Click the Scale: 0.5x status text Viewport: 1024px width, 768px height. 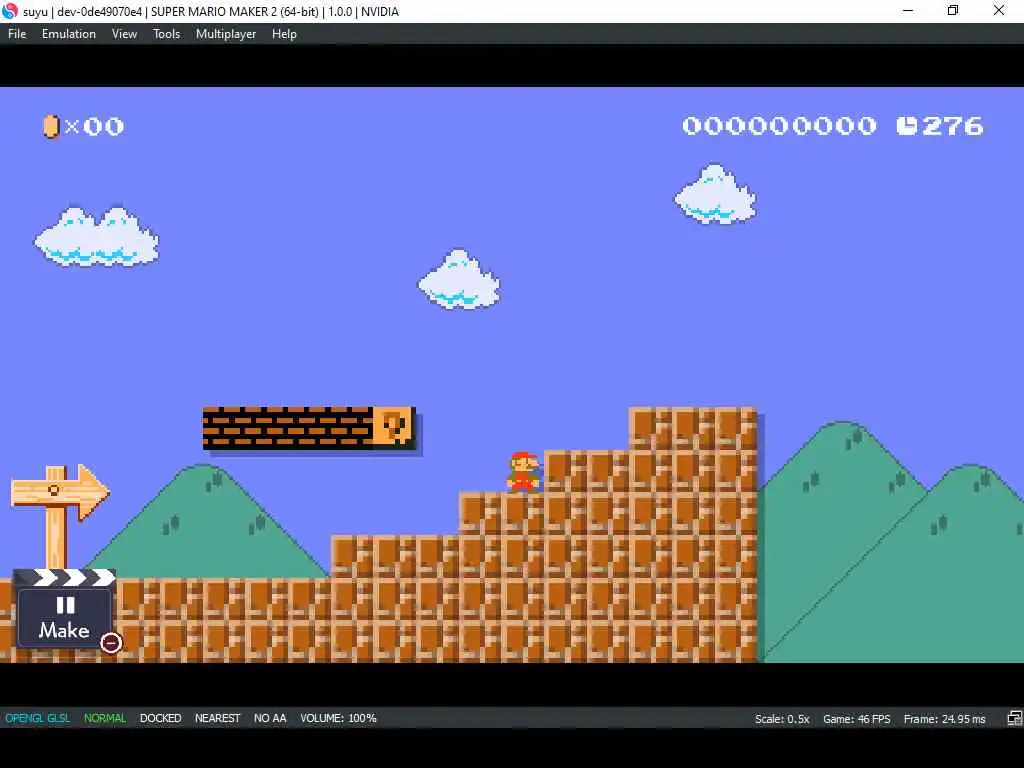tap(782, 719)
